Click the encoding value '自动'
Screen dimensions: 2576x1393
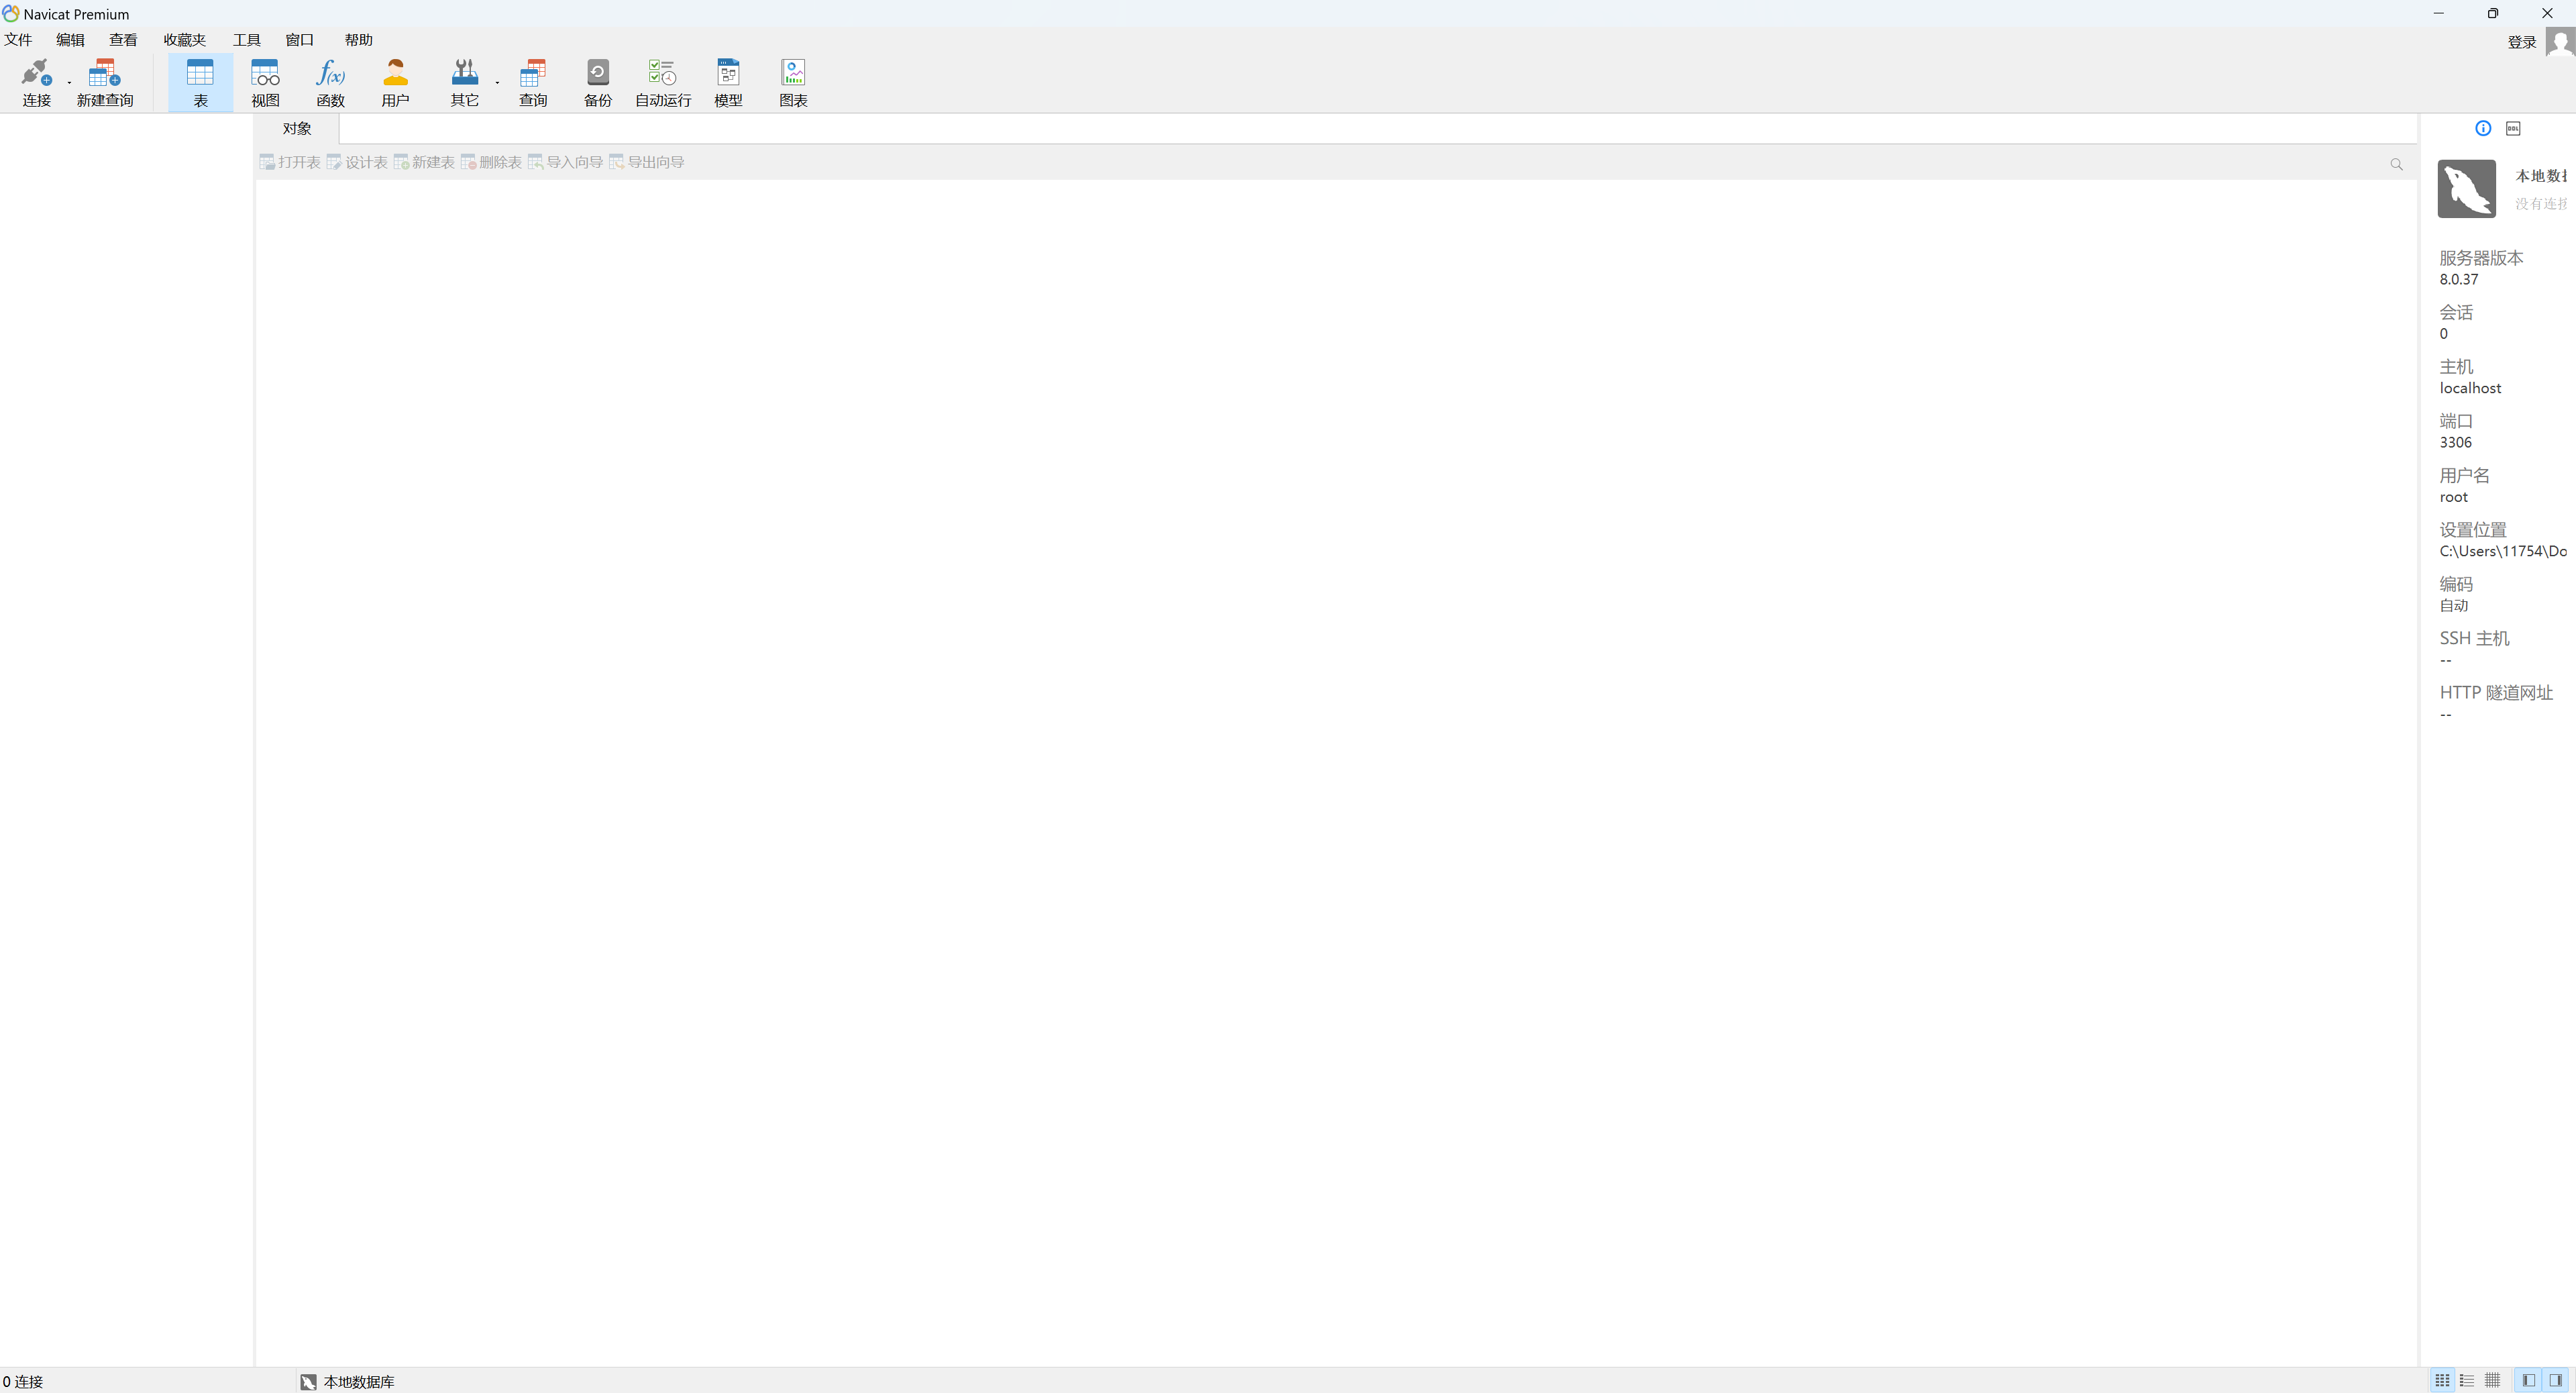coord(2454,606)
